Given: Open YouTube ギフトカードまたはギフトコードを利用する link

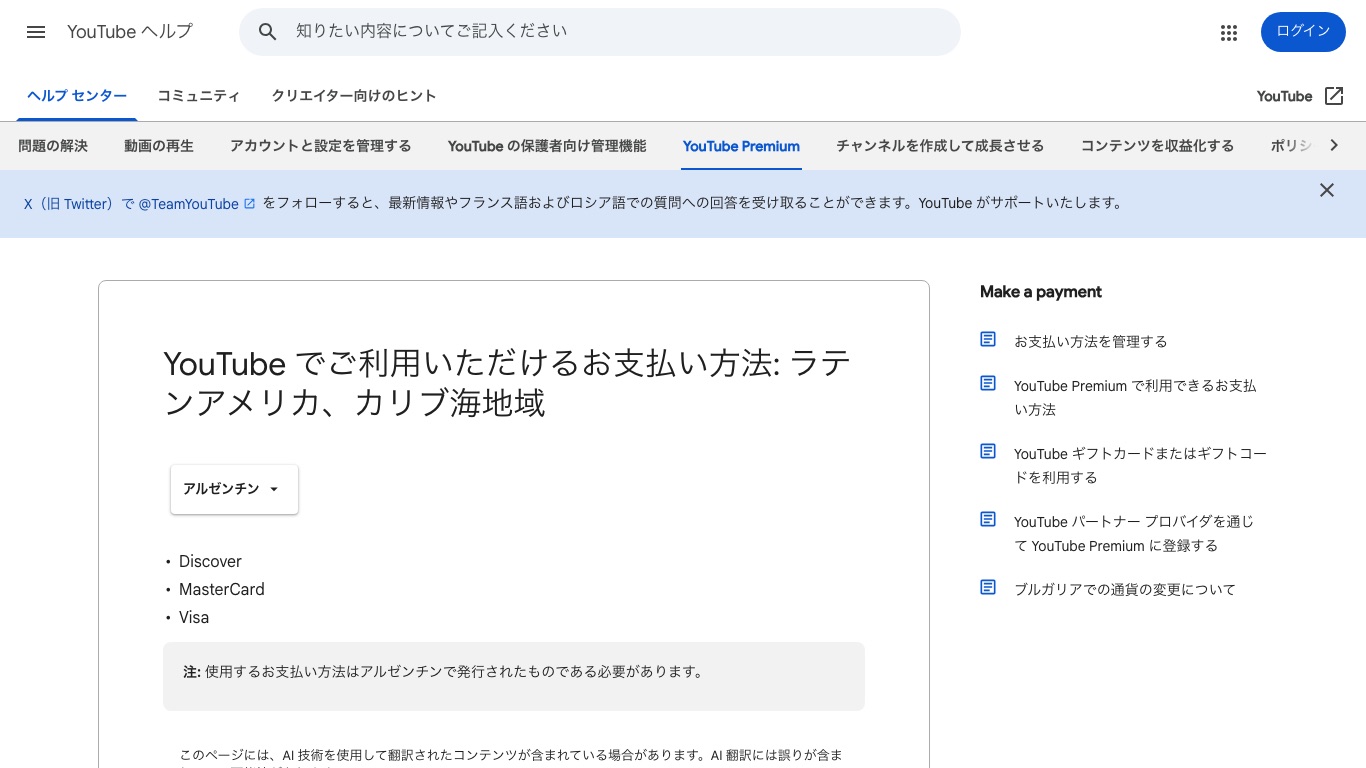Looking at the screenshot, I should [1140, 465].
